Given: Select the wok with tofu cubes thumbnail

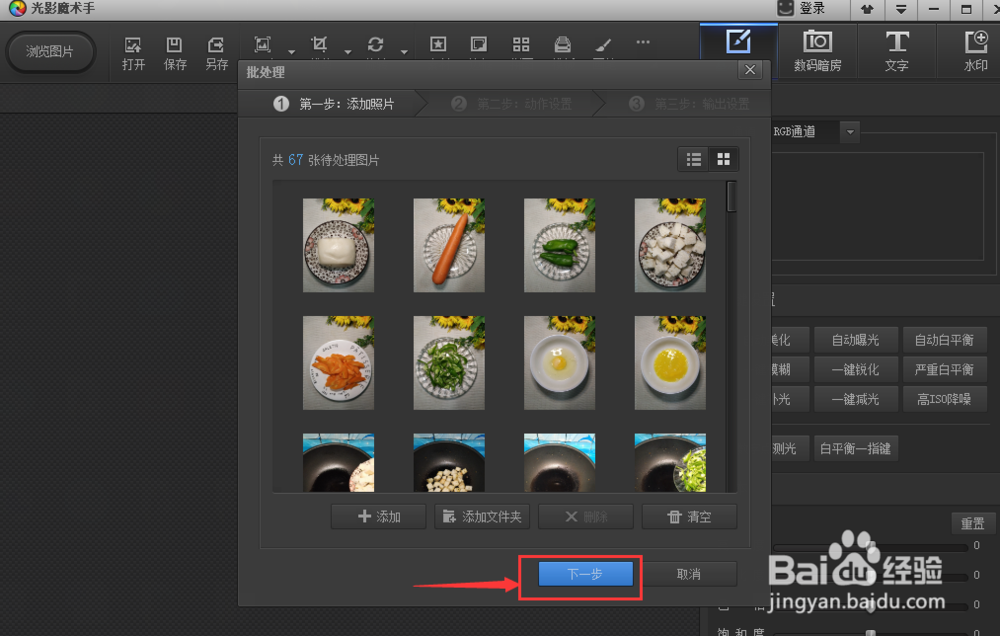Looking at the screenshot, I should coord(449,462).
